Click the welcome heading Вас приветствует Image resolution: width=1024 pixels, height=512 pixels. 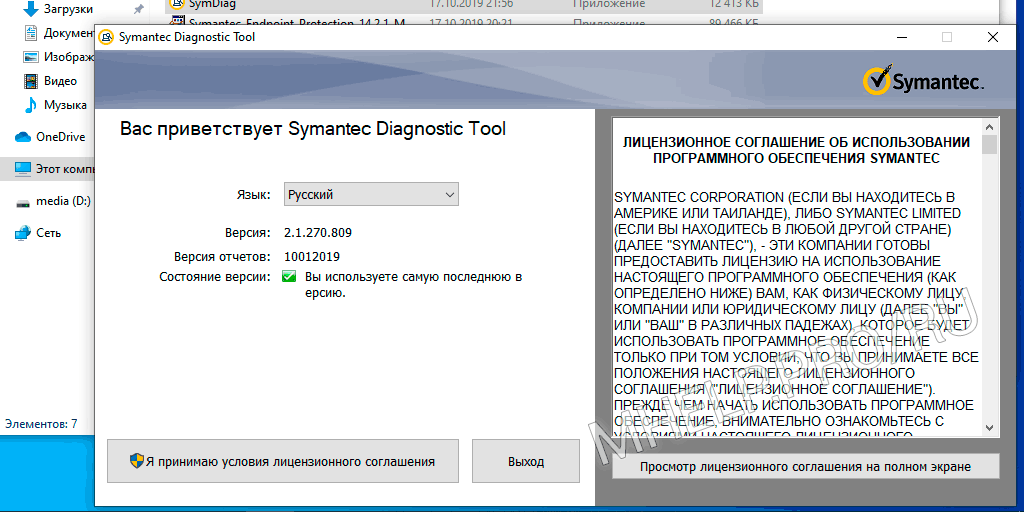(x=313, y=128)
